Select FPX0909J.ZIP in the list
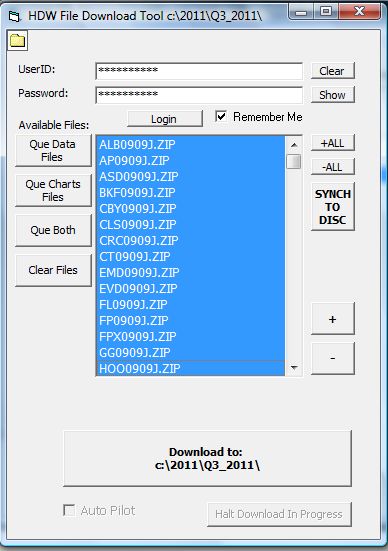 click(x=190, y=336)
